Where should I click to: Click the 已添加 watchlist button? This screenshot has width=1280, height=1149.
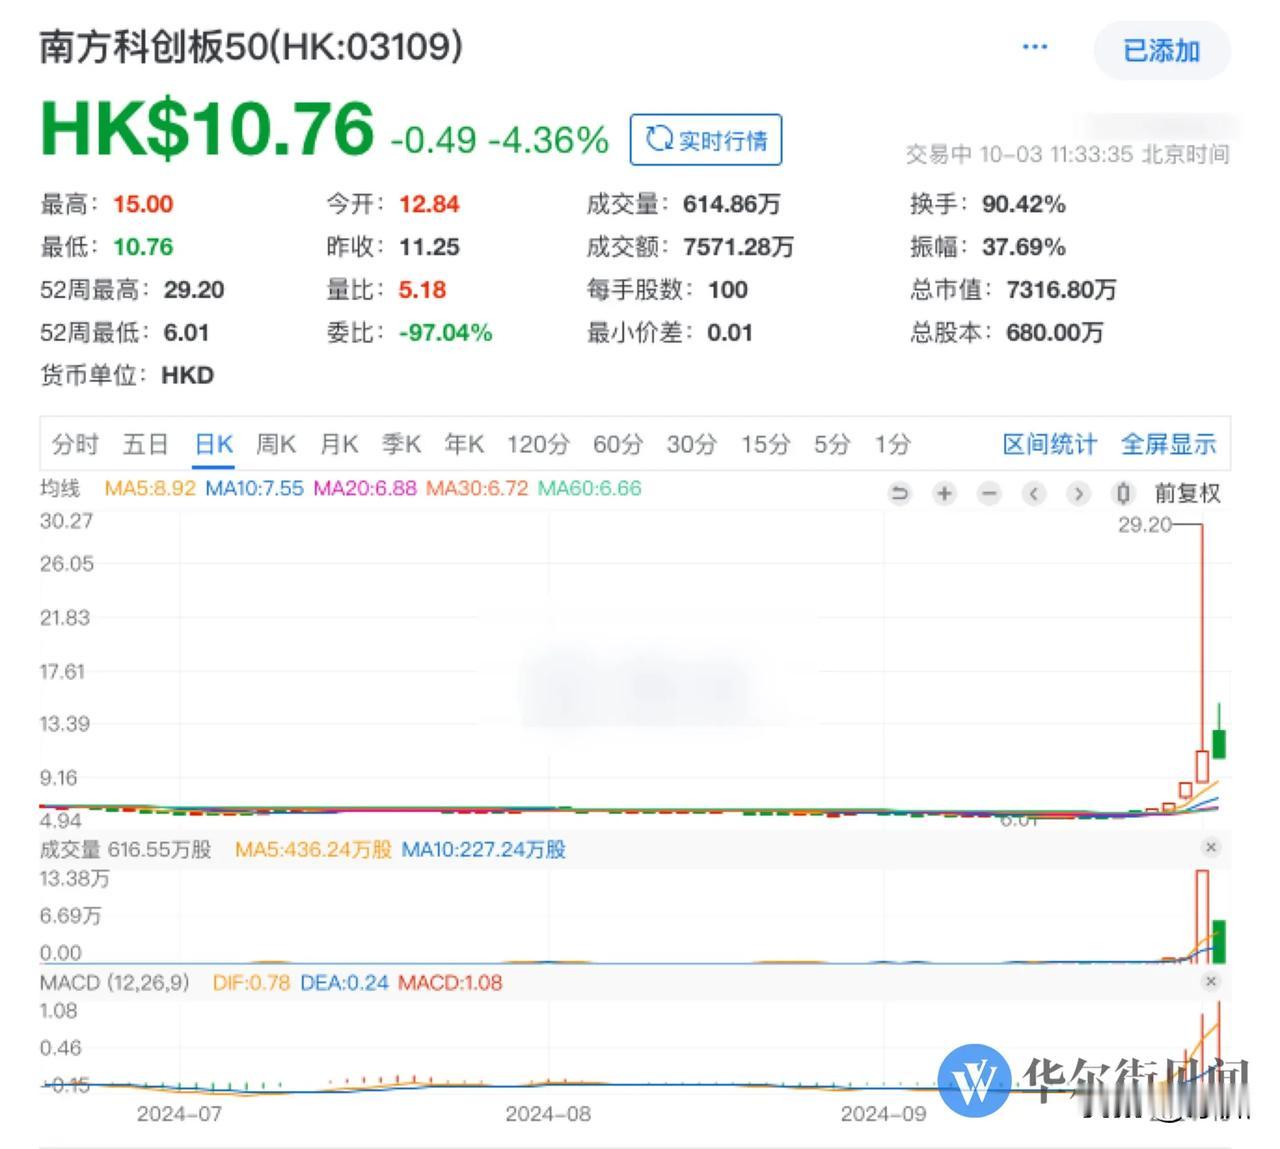point(1162,51)
